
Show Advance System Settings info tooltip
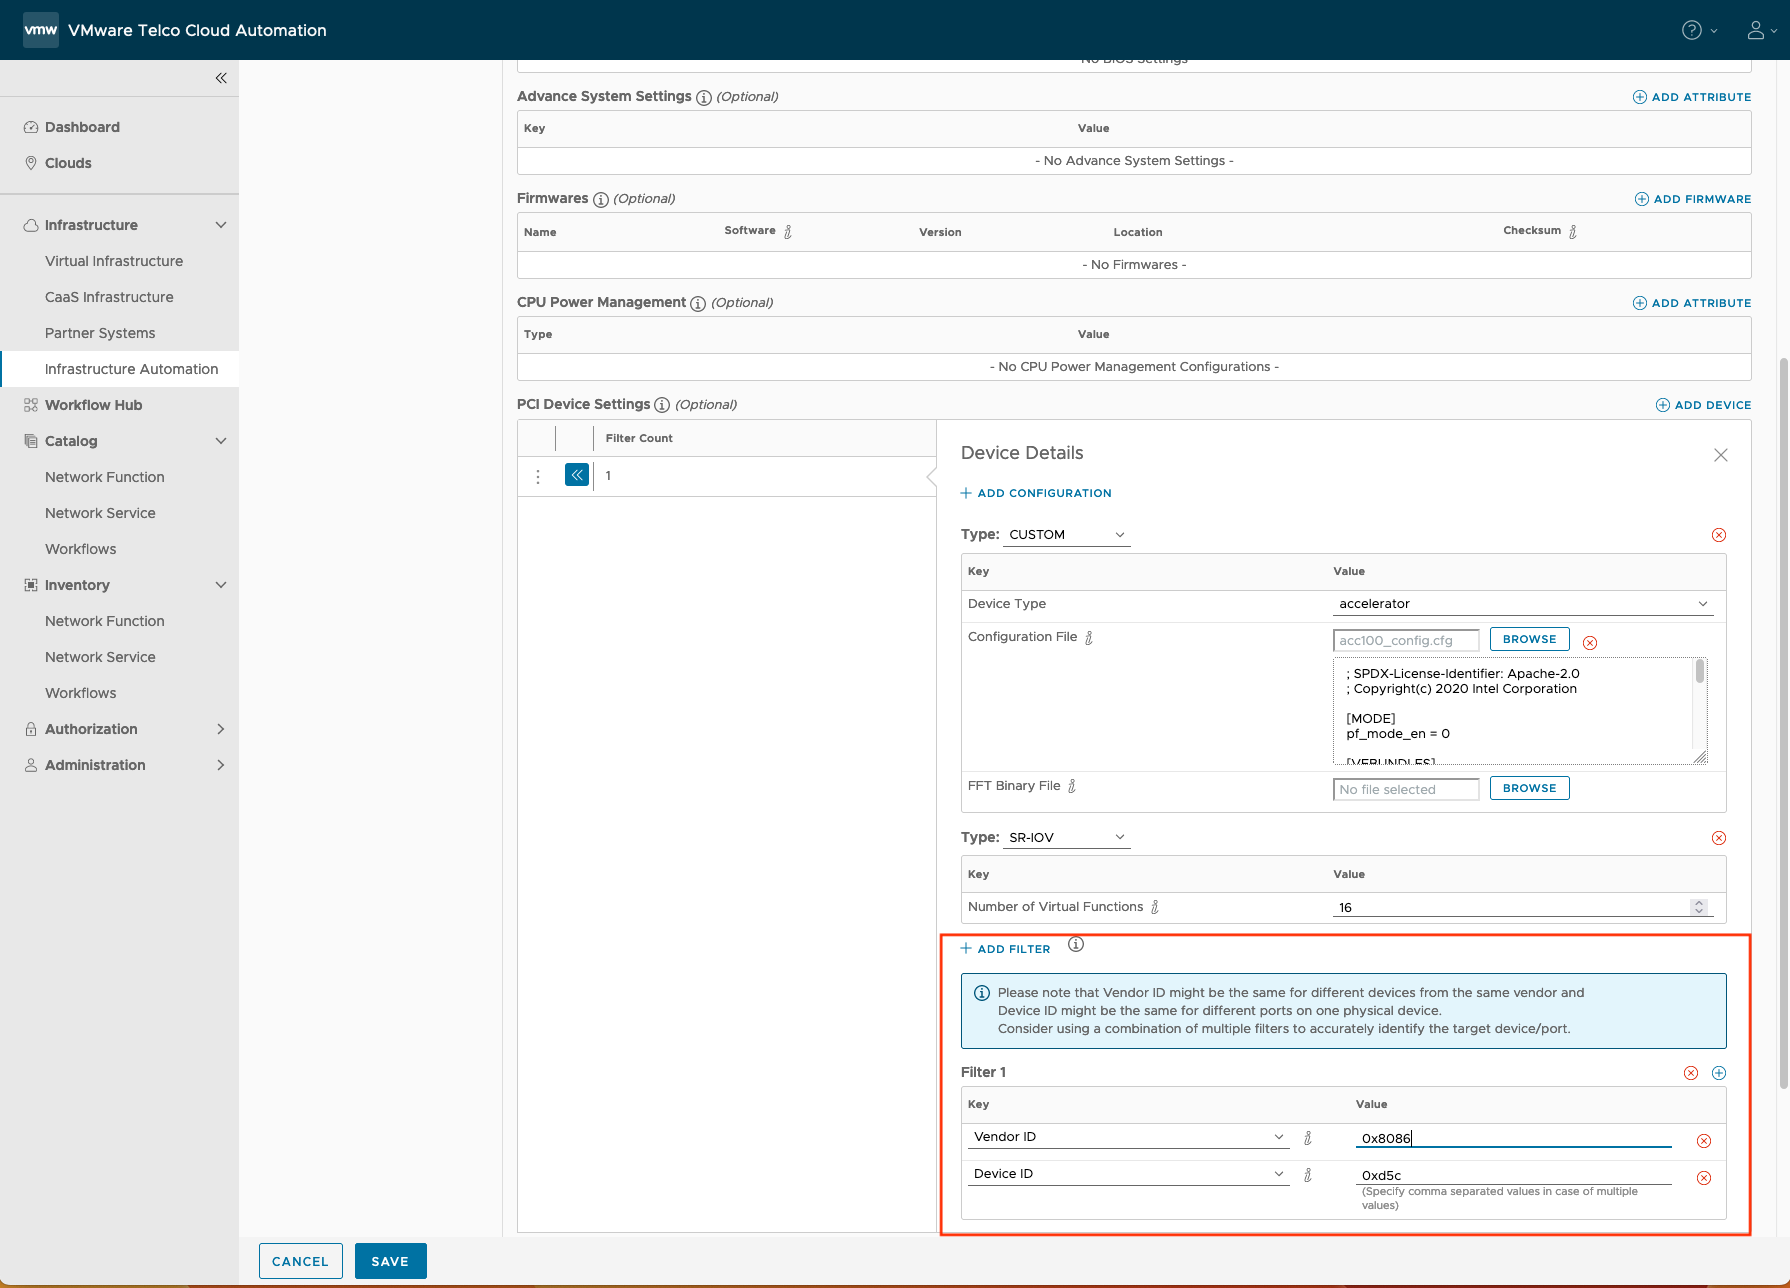coord(704,97)
